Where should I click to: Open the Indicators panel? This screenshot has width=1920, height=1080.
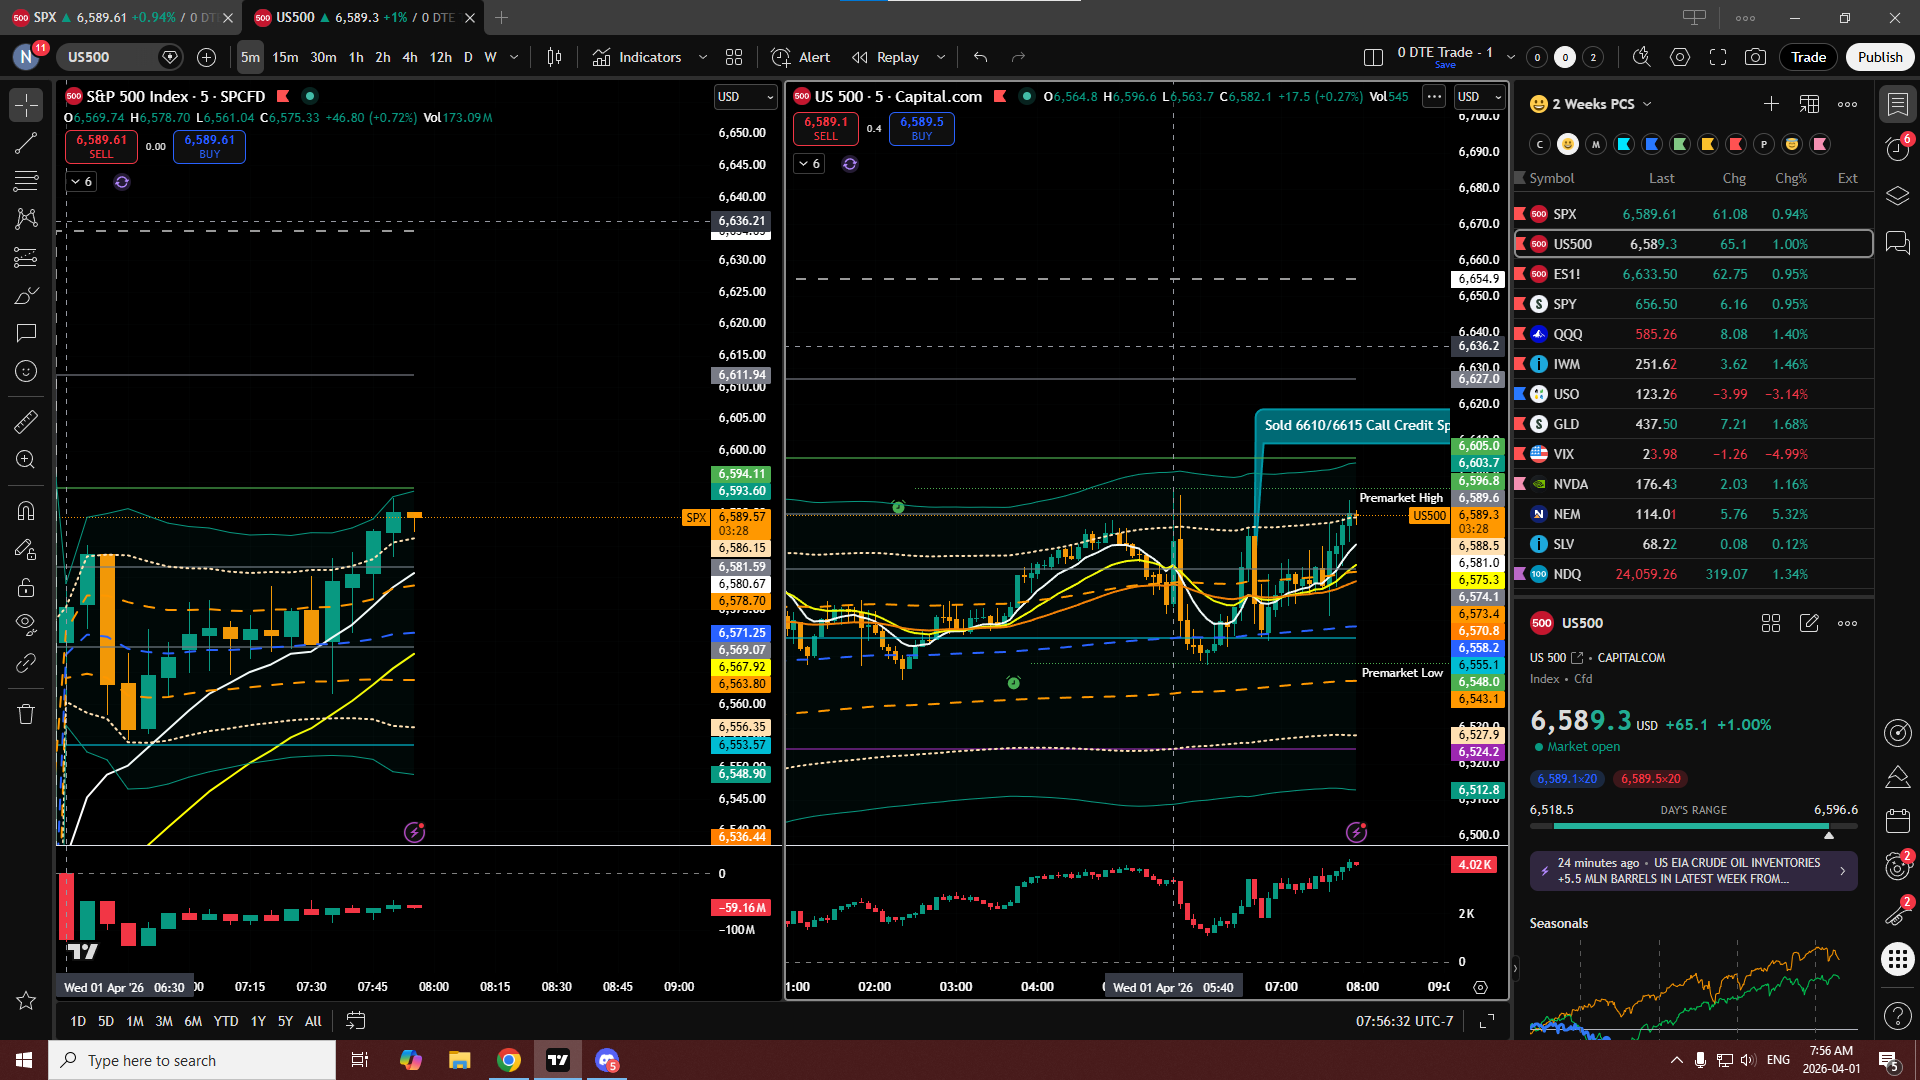(637, 57)
